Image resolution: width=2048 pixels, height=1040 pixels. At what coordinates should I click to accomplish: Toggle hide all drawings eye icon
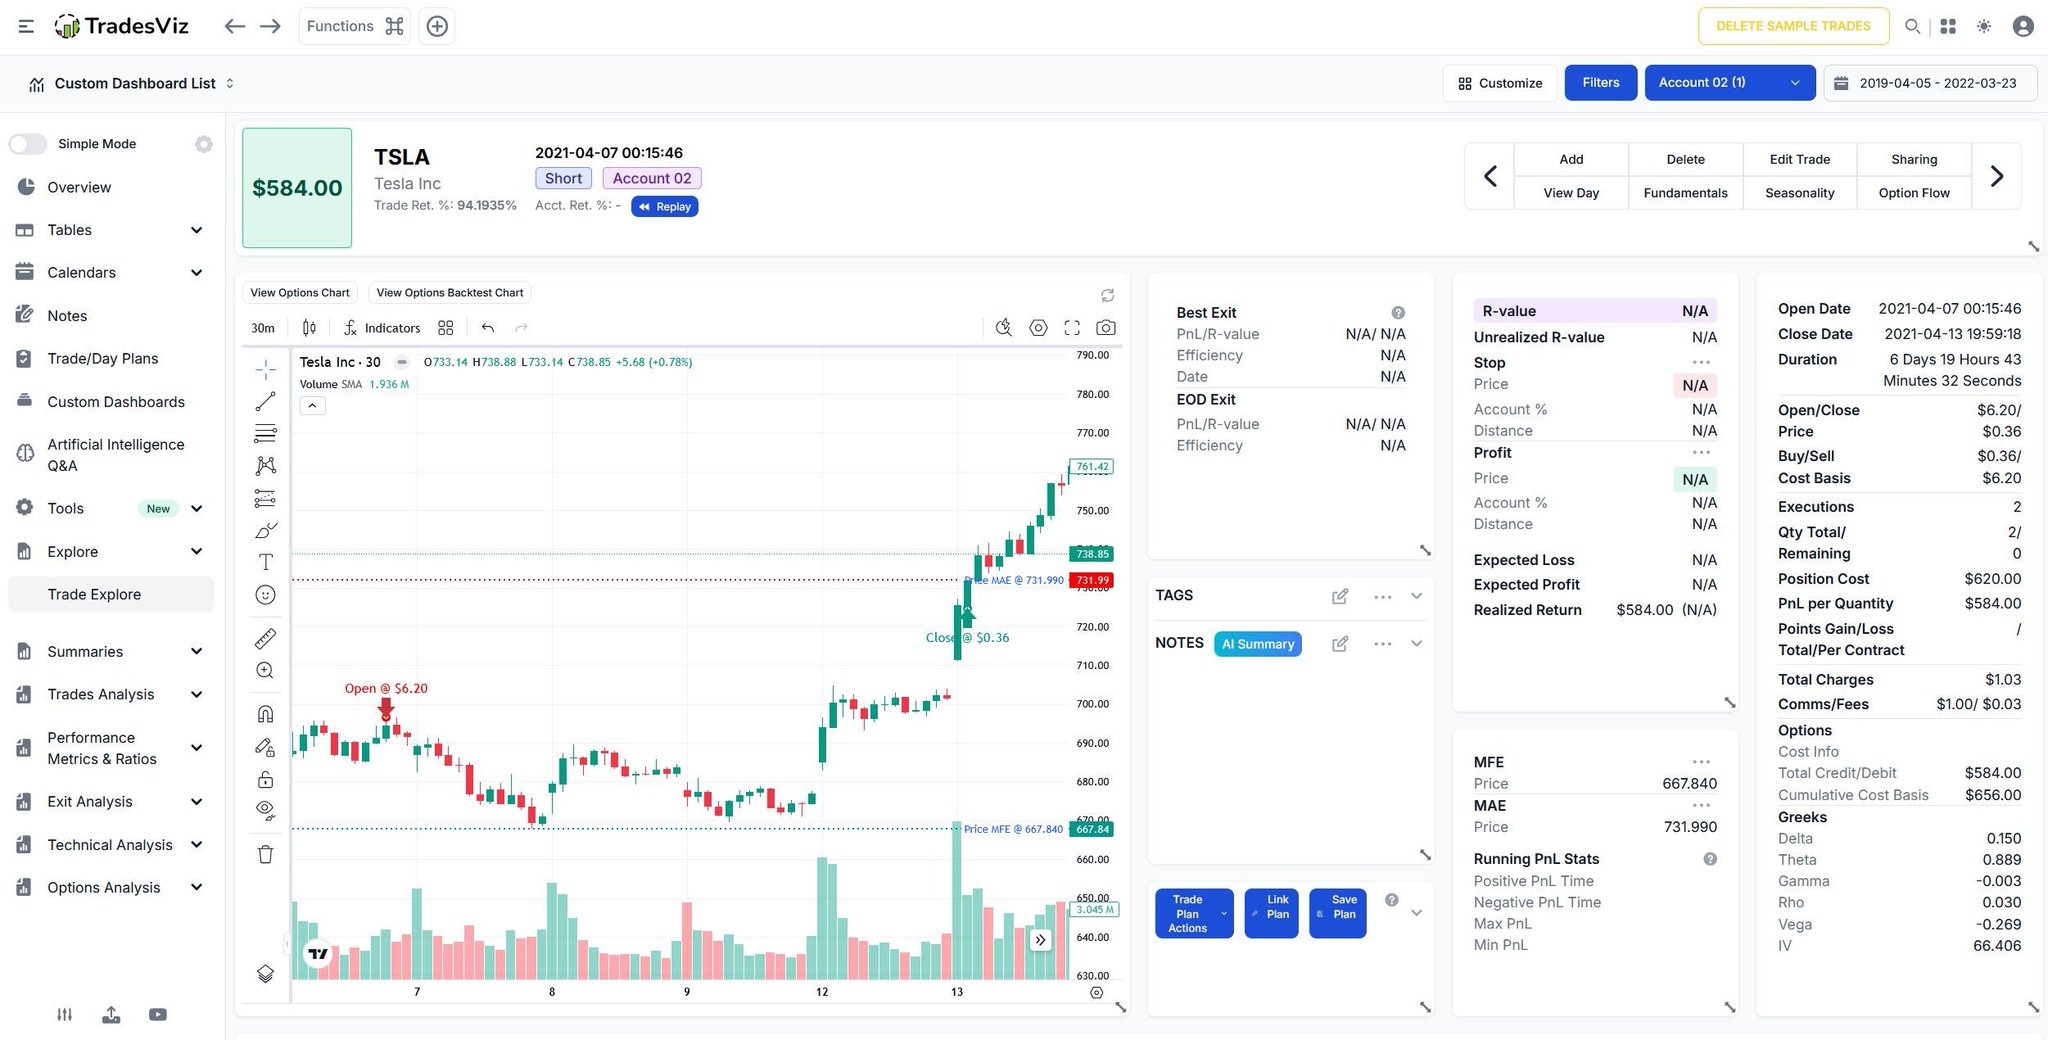pos(265,810)
